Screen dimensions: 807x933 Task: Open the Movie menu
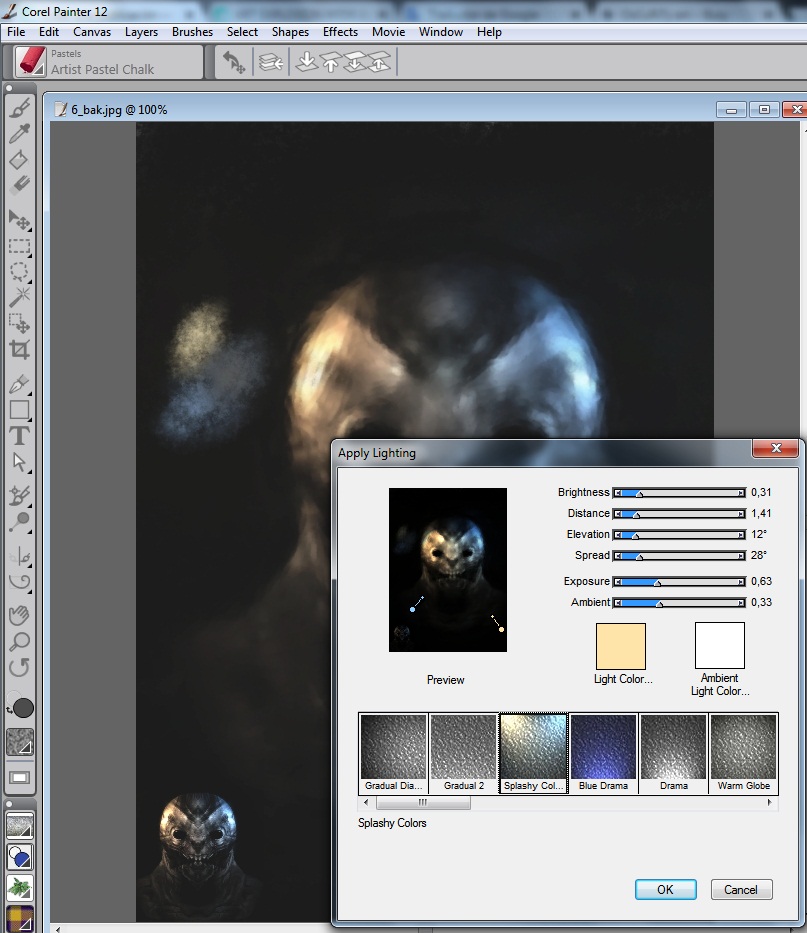coord(389,32)
